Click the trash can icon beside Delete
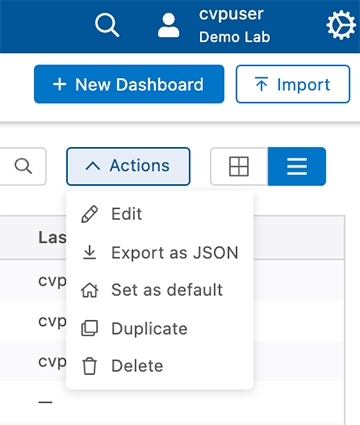 [90, 366]
